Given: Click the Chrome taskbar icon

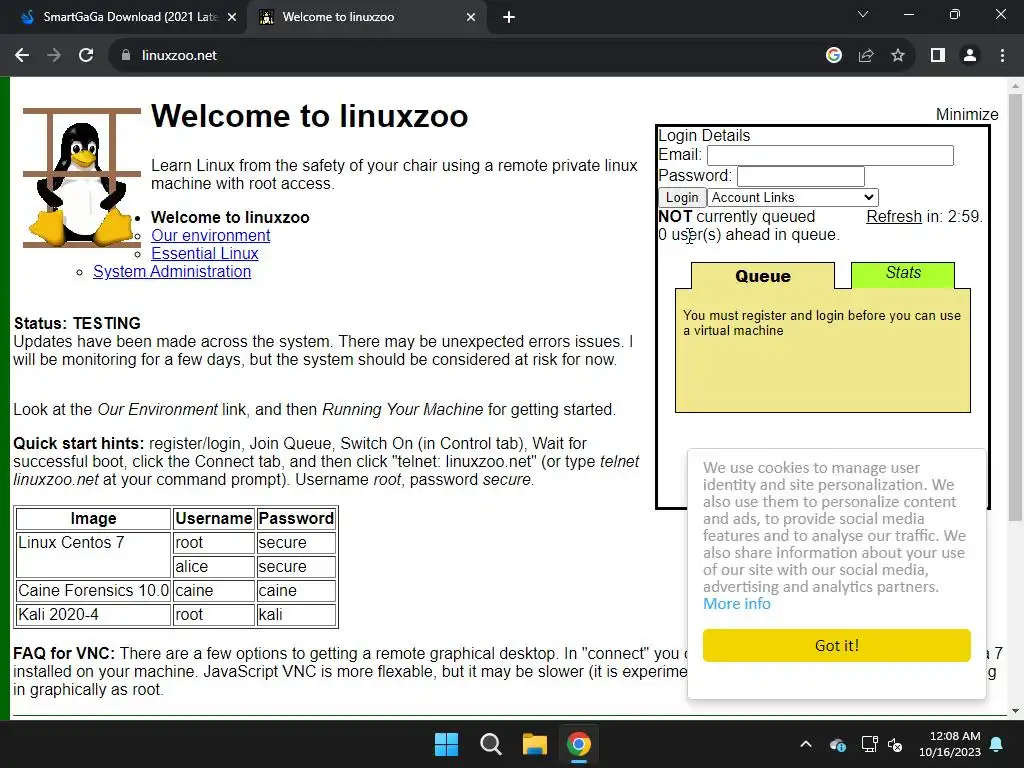Looking at the screenshot, I should [x=579, y=744].
